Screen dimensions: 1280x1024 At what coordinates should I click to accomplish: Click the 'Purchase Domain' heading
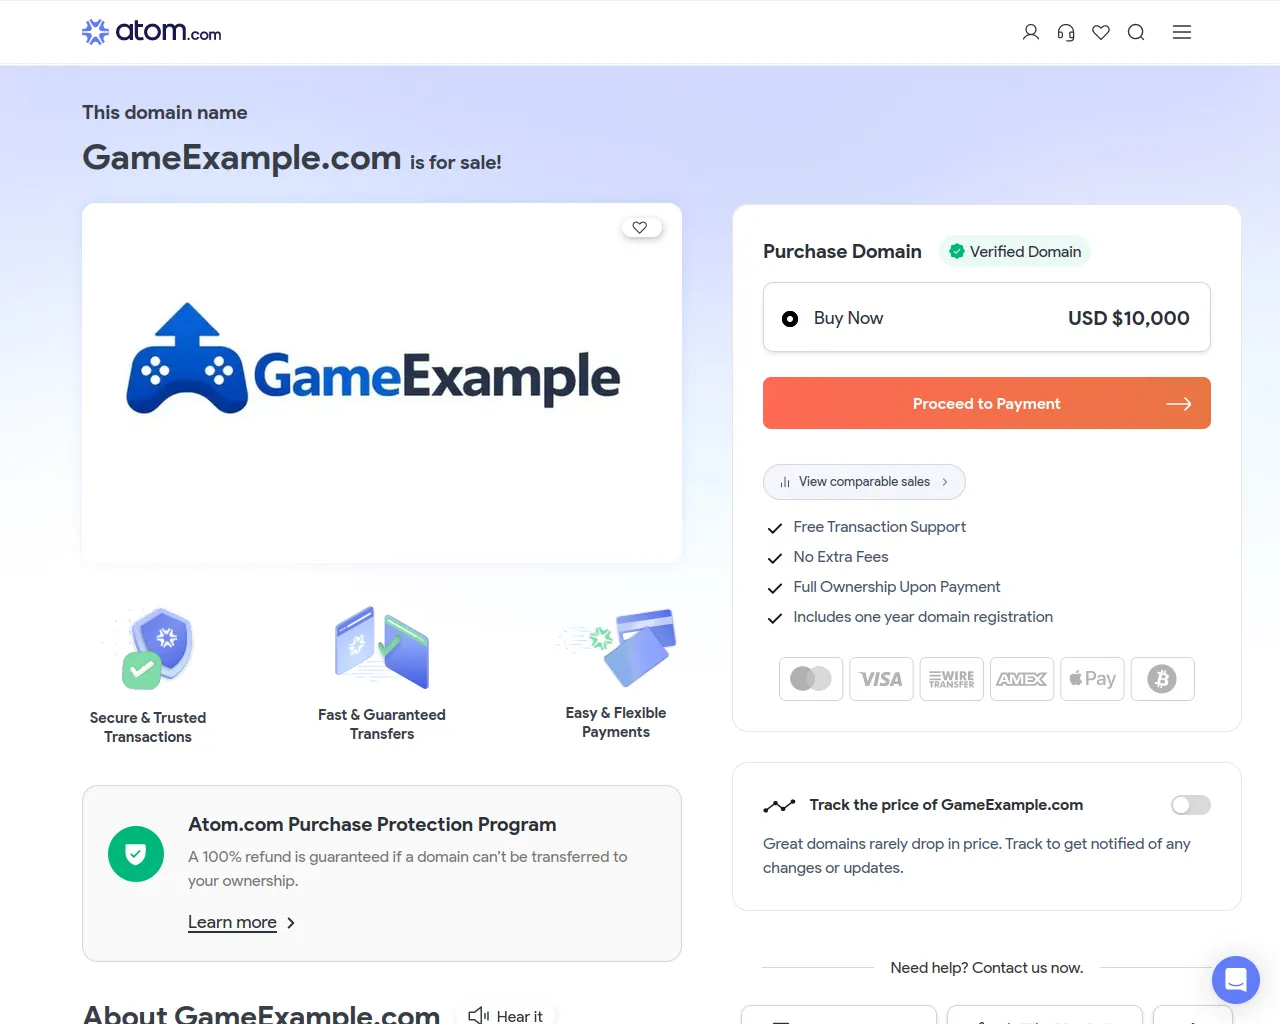842,252
